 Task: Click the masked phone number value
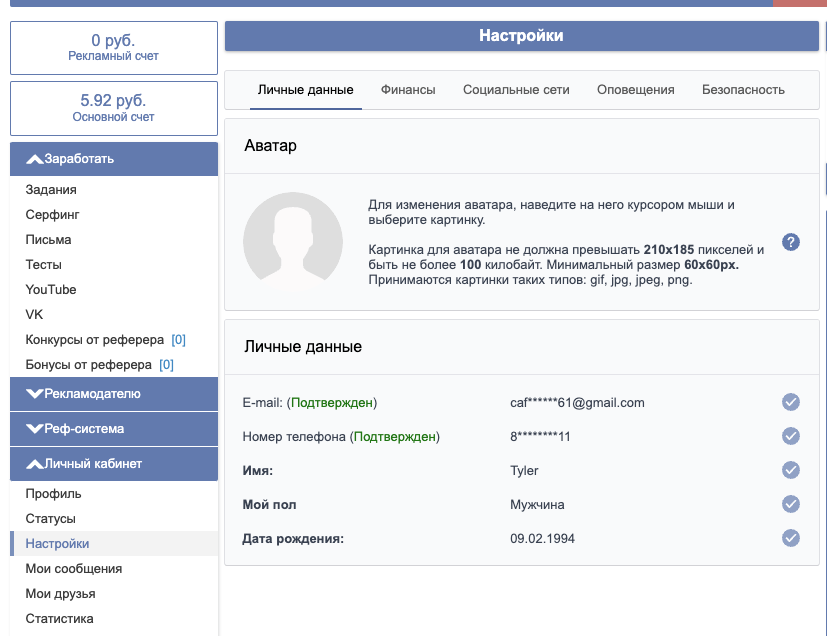point(540,437)
